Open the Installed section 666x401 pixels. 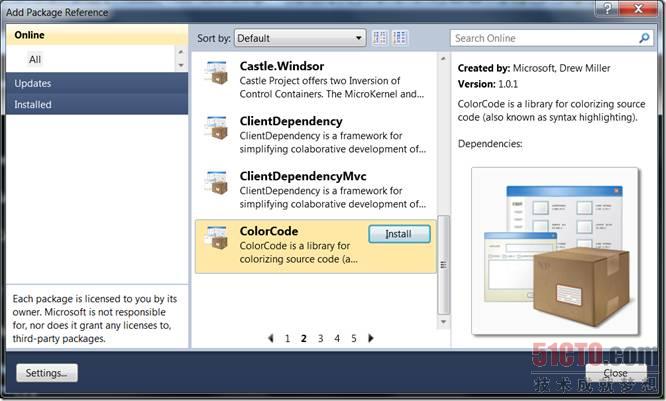(97, 104)
